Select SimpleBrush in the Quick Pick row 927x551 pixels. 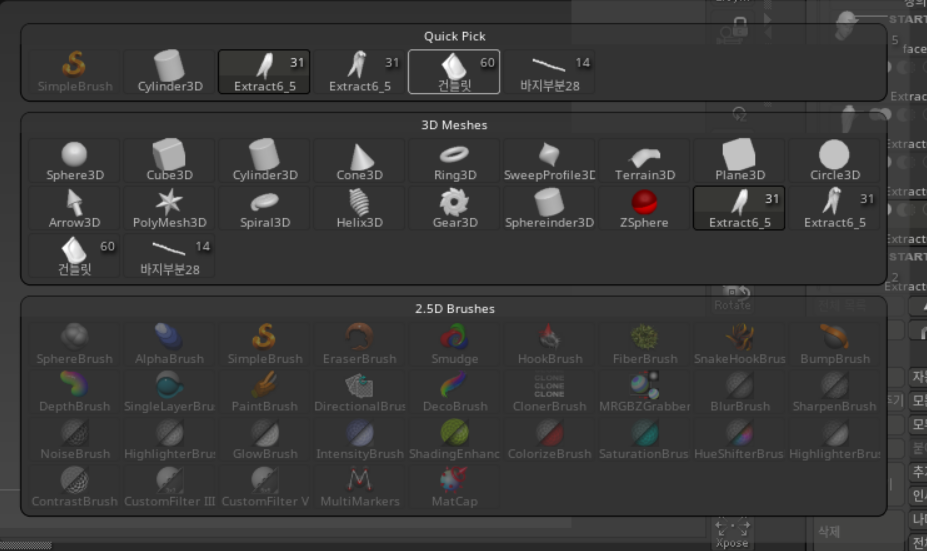[74, 72]
